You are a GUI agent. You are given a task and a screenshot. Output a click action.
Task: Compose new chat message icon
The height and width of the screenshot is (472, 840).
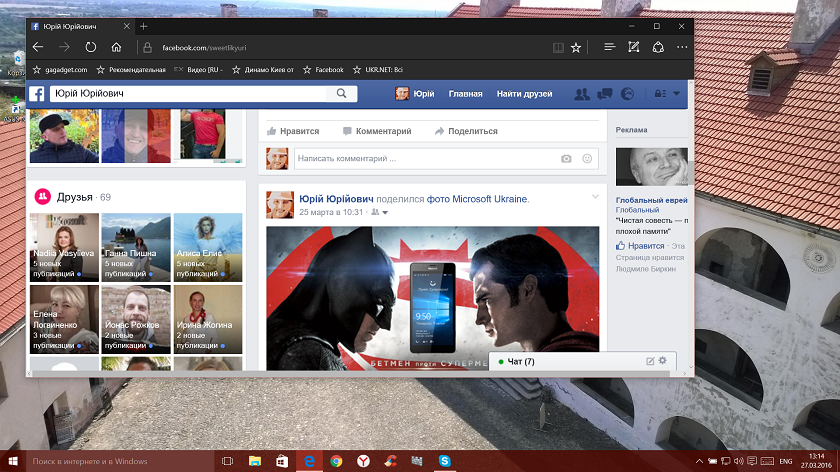pos(650,361)
